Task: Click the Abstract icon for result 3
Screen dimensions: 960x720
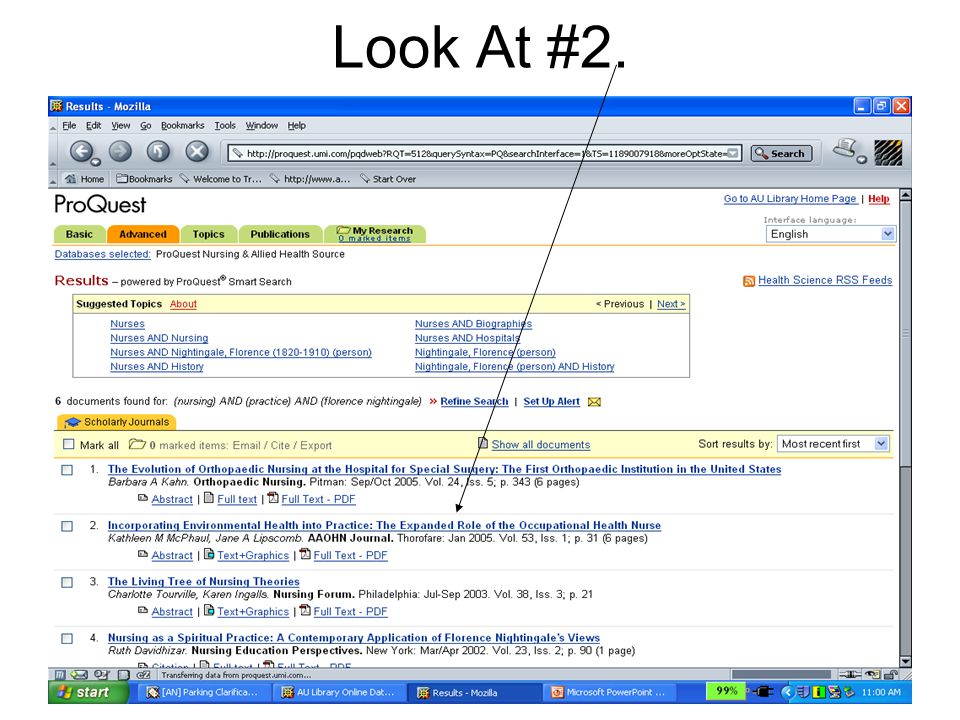Action: click(x=143, y=610)
